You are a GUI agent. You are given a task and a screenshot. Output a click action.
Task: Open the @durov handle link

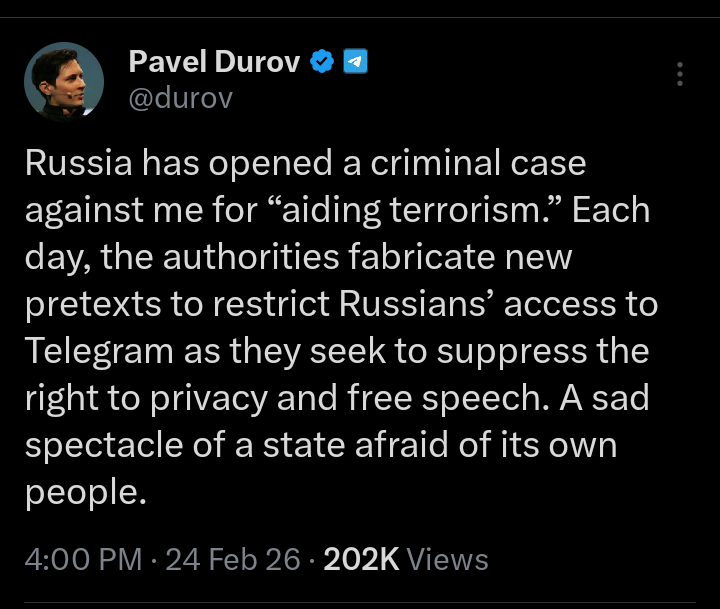(180, 98)
